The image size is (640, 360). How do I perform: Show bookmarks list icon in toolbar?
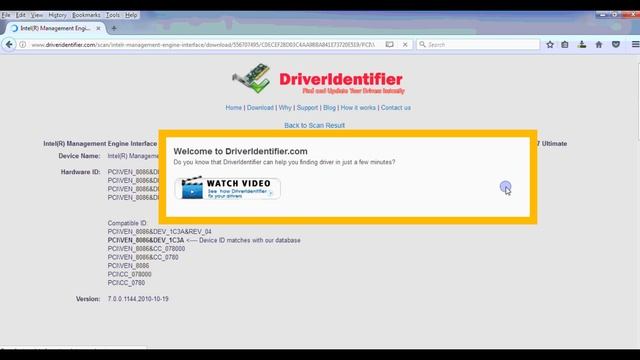point(564,44)
